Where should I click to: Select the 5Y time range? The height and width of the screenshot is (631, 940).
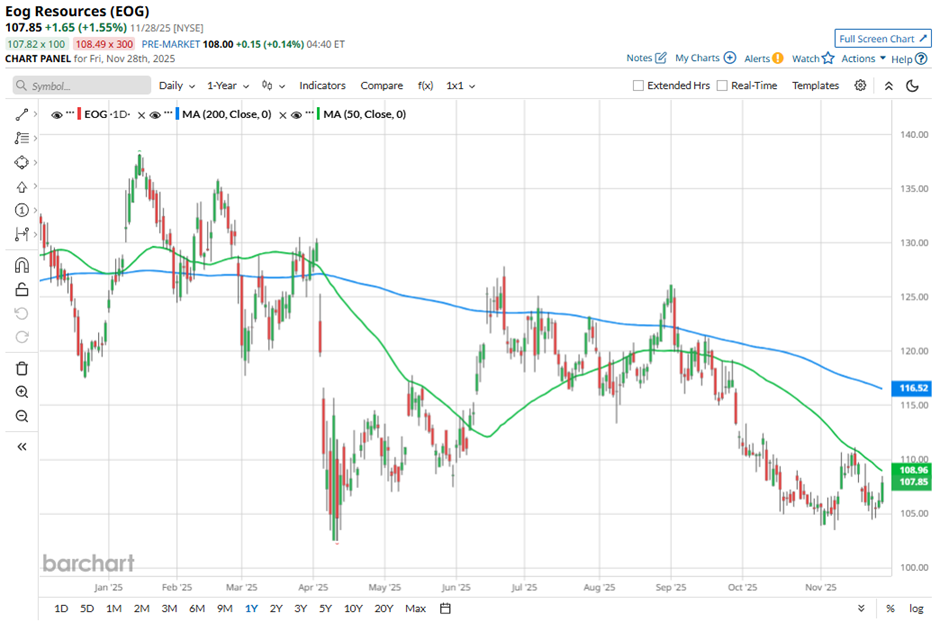click(326, 609)
